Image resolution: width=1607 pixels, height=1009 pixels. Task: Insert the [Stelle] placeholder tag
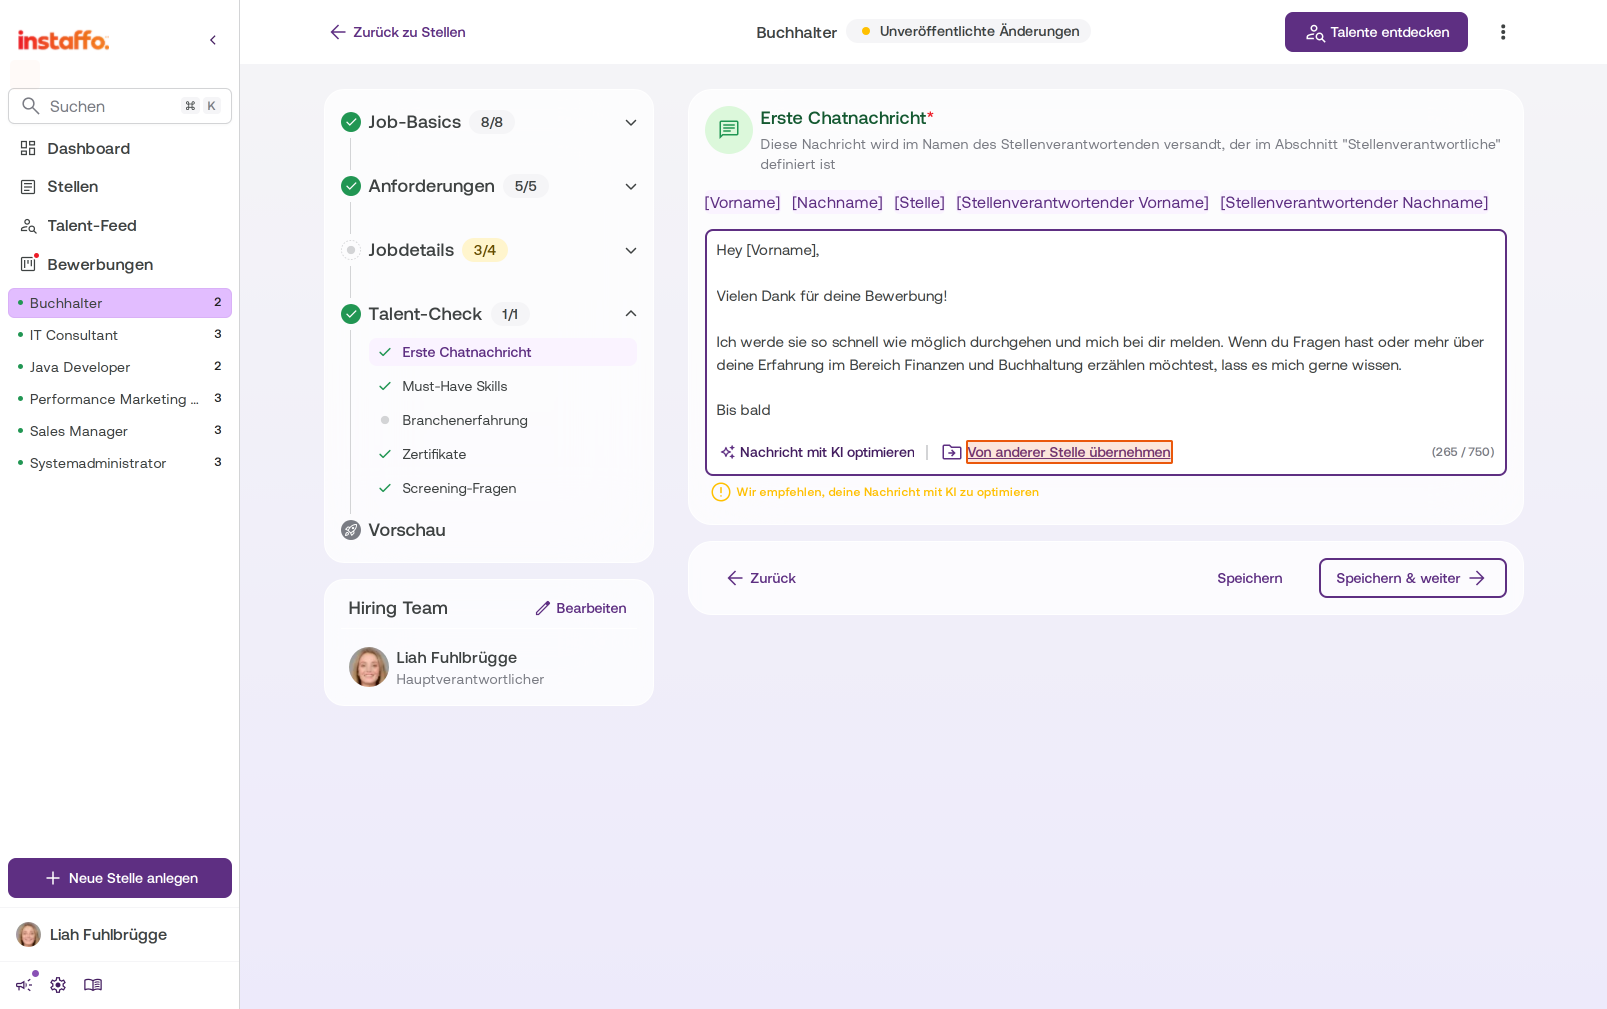(919, 203)
